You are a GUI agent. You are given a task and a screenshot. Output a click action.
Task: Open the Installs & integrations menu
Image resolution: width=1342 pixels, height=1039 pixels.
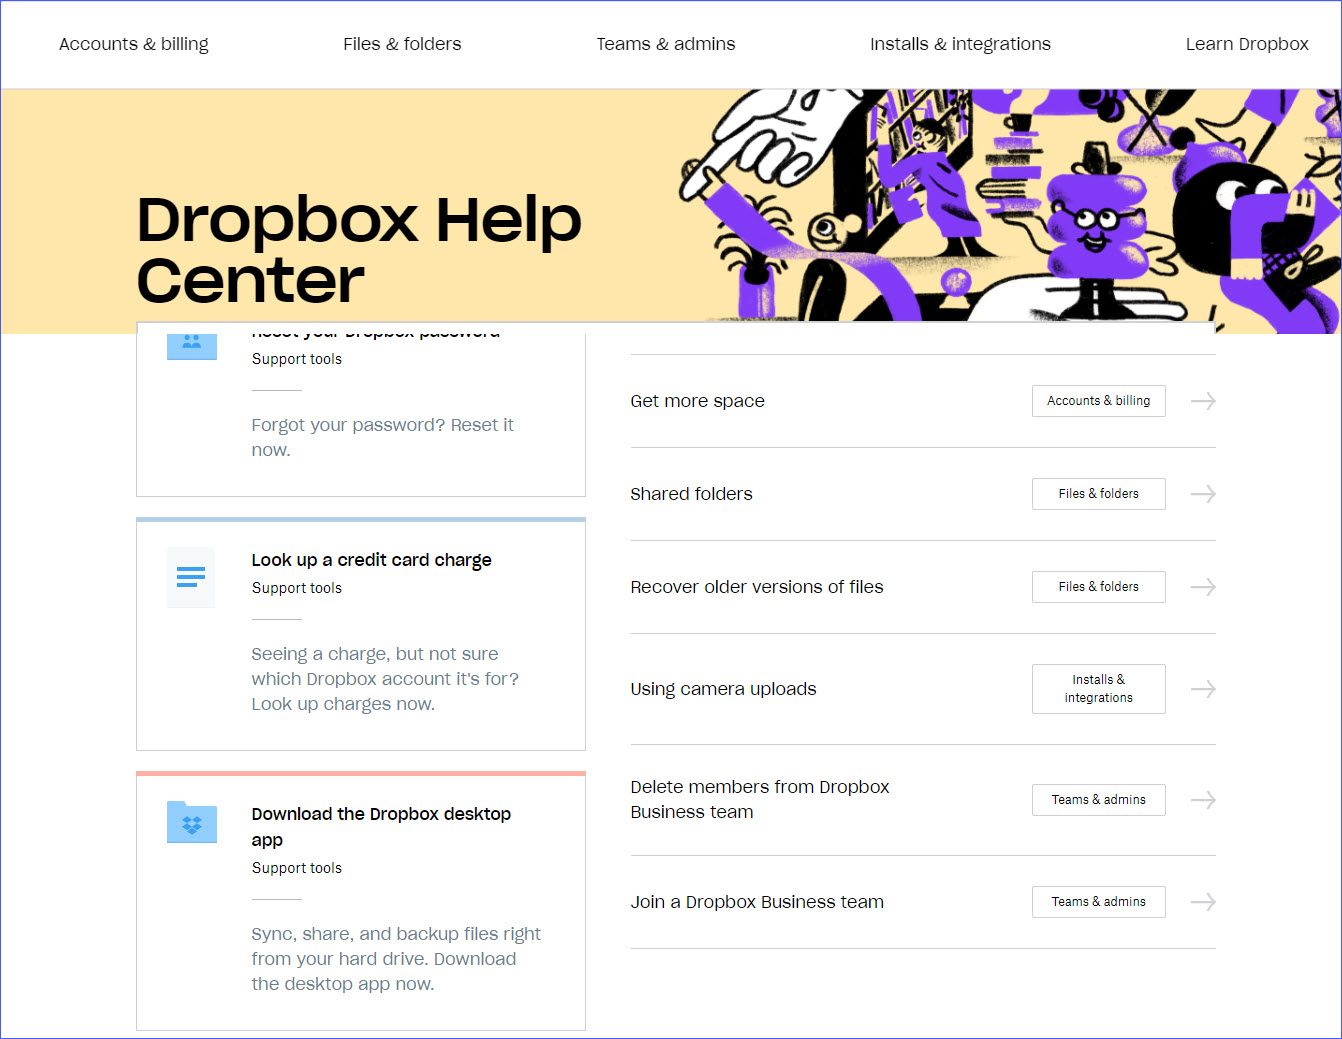click(x=960, y=44)
